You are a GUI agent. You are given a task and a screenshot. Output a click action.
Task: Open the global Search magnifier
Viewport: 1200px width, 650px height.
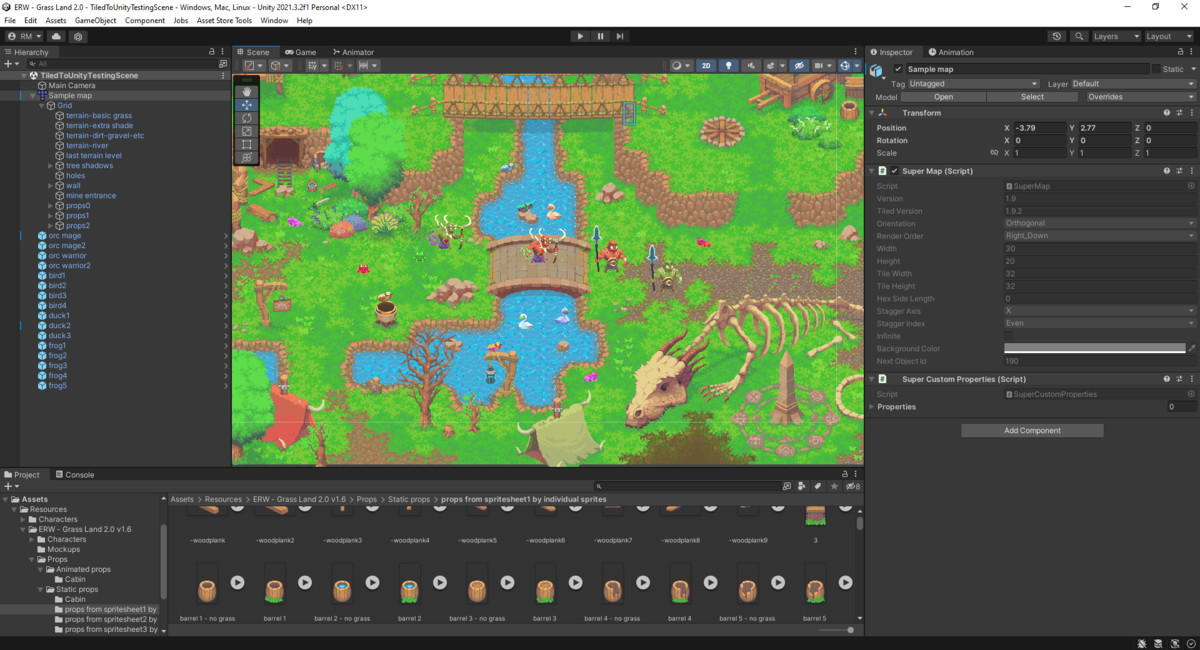1079,36
